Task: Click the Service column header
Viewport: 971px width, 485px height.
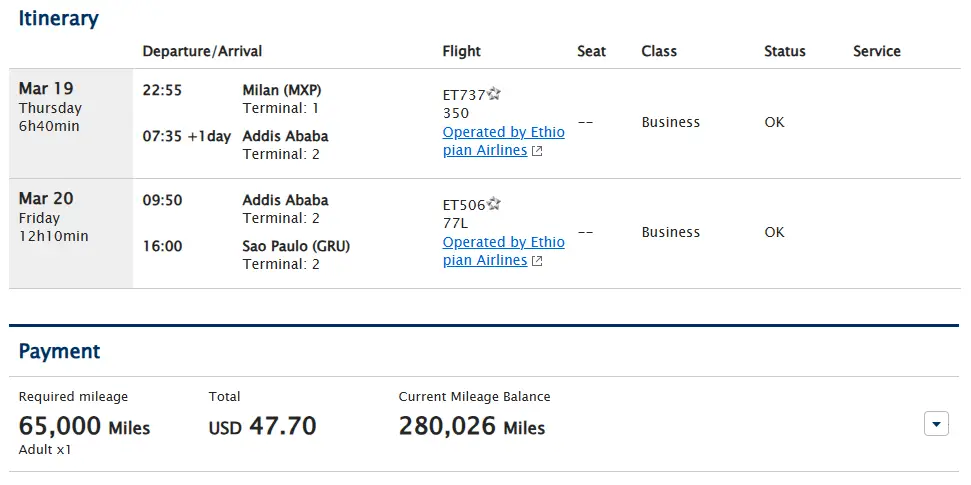Action: [x=876, y=51]
